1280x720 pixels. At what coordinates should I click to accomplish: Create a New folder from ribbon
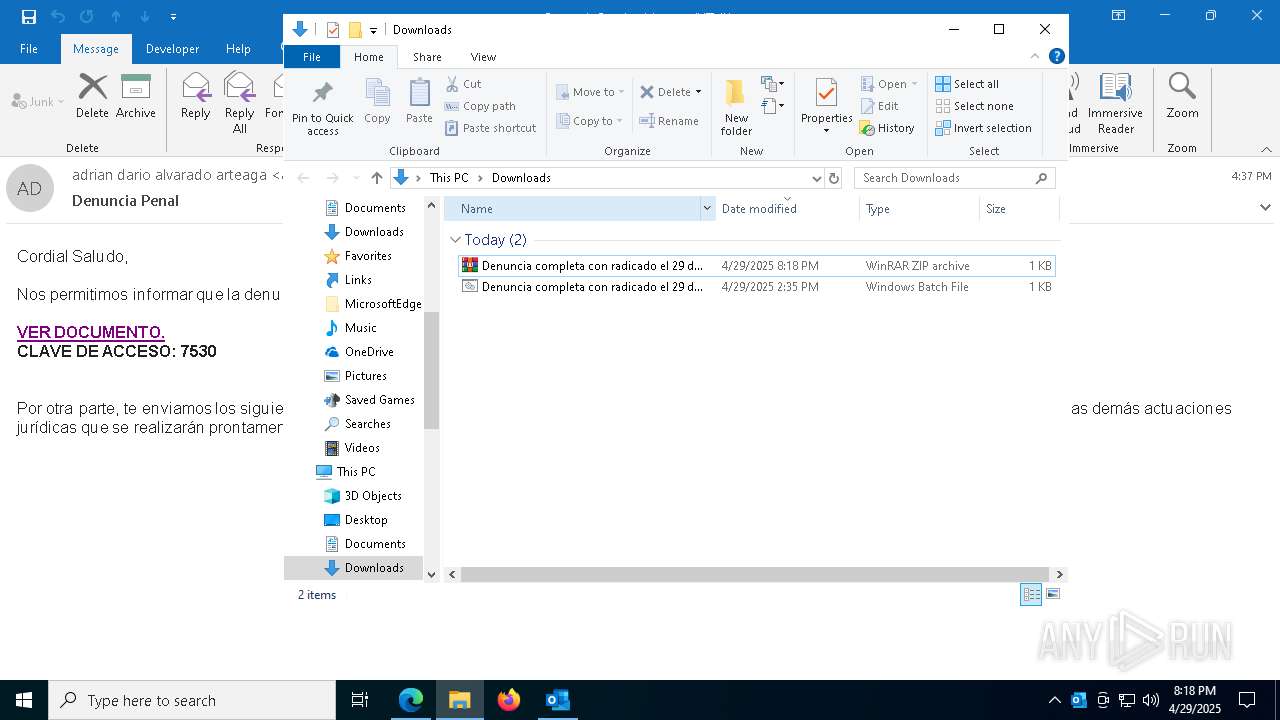(x=736, y=107)
